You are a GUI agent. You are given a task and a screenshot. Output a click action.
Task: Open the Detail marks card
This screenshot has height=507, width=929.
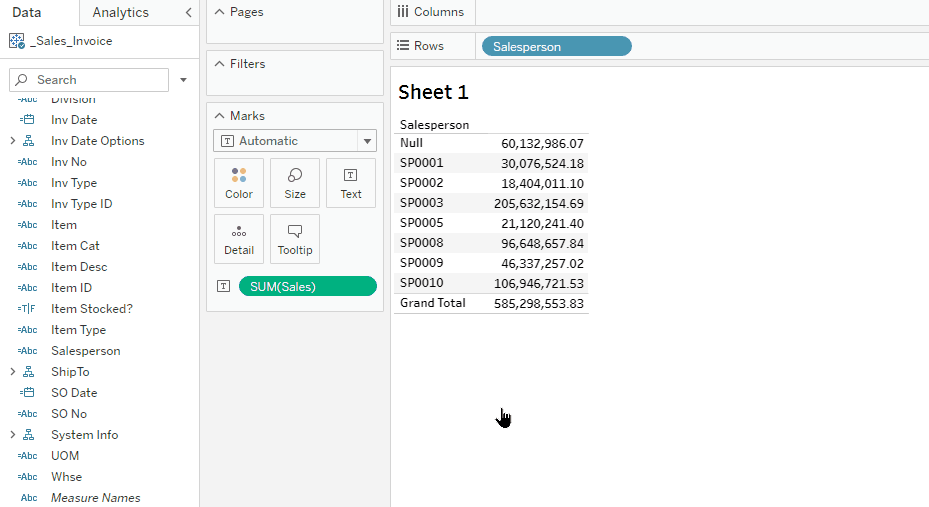click(x=239, y=239)
